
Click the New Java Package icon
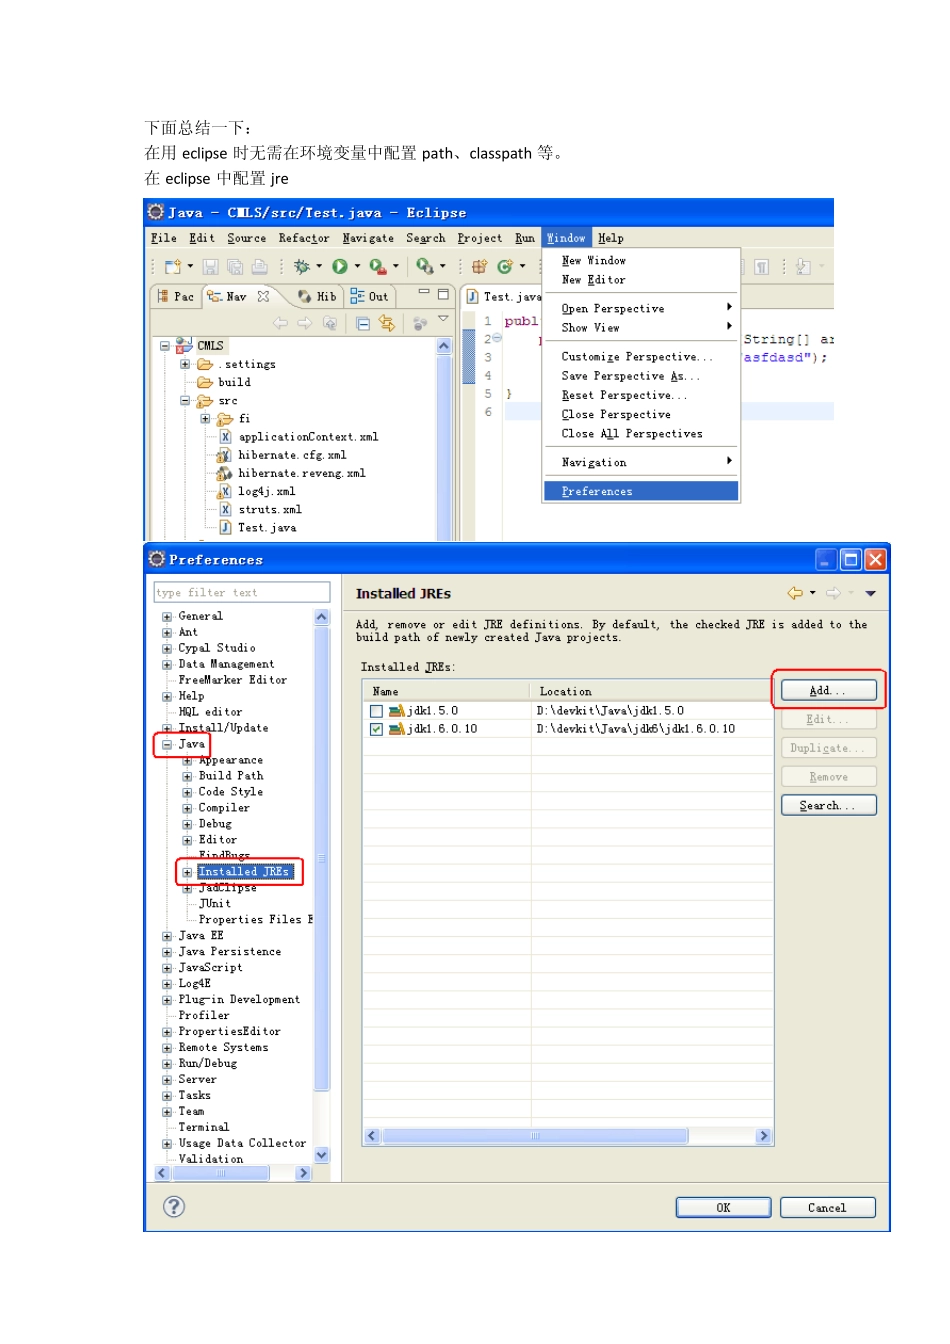coord(479,267)
